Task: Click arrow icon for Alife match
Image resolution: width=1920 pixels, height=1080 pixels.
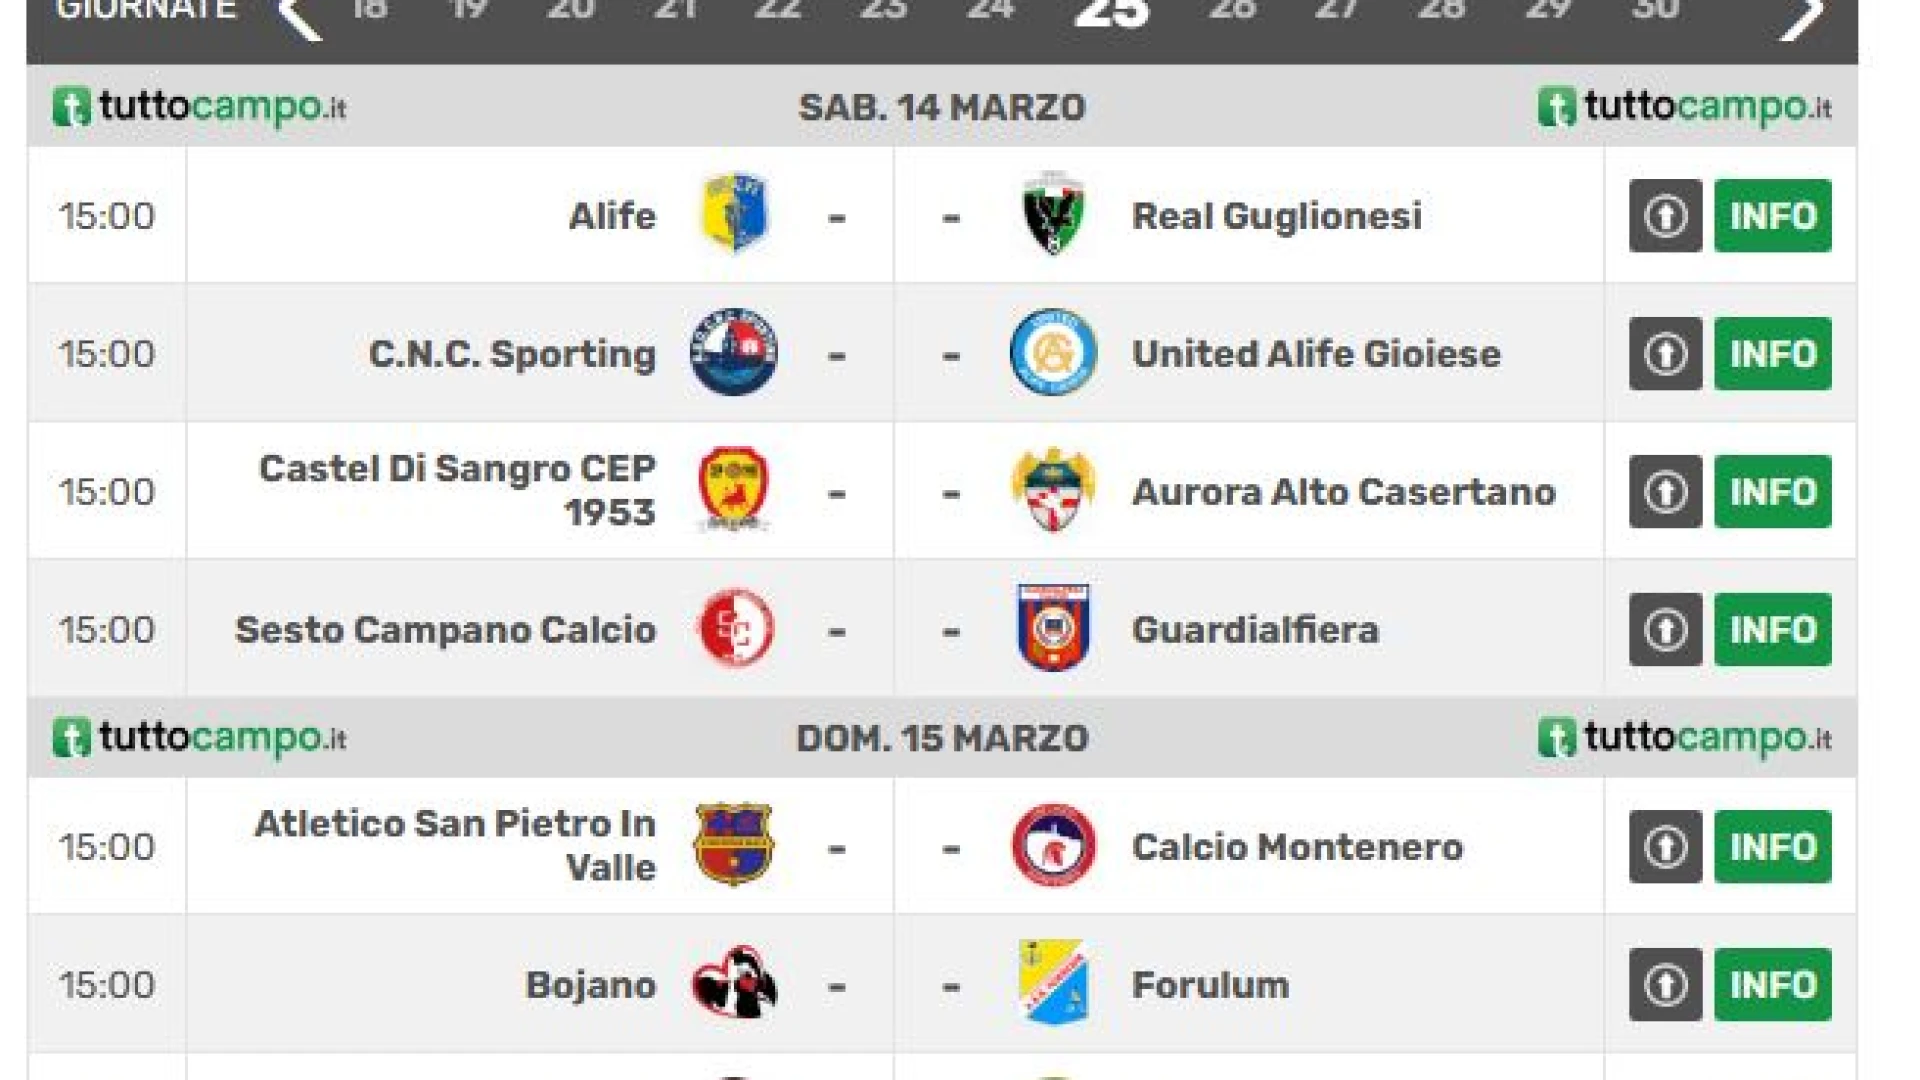Action: (x=1665, y=216)
